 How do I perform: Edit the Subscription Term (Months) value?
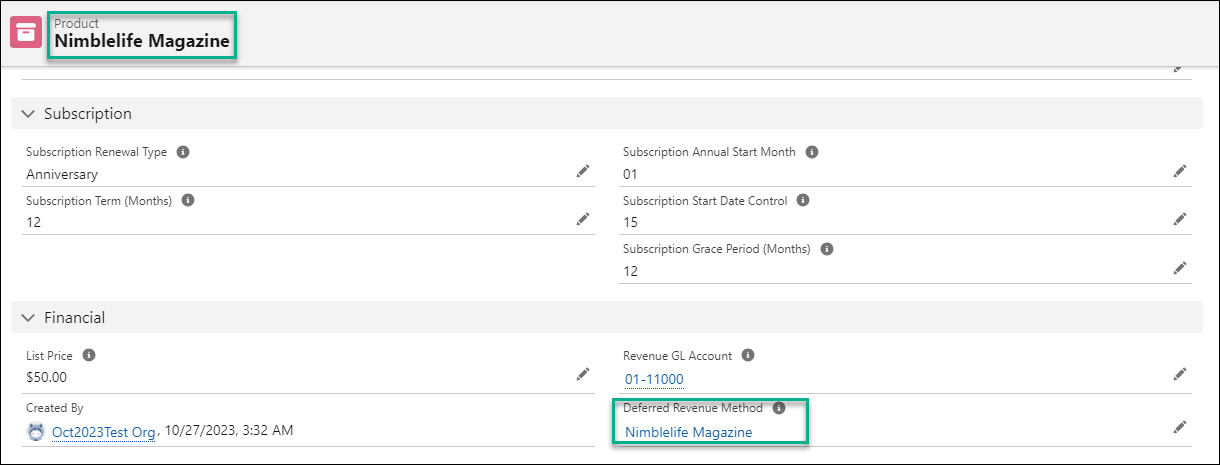(583, 220)
